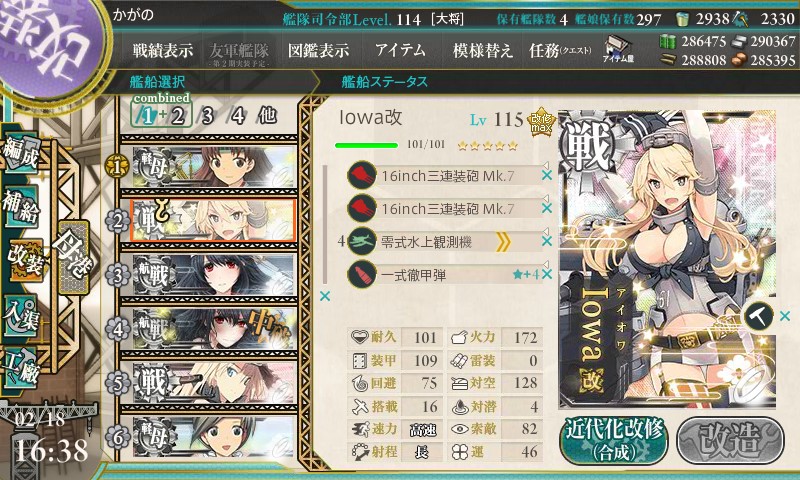Image resolution: width=800 pixels, height=480 pixels.
Task: Open the アイテム屋 item shop icon
Action: point(618,49)
